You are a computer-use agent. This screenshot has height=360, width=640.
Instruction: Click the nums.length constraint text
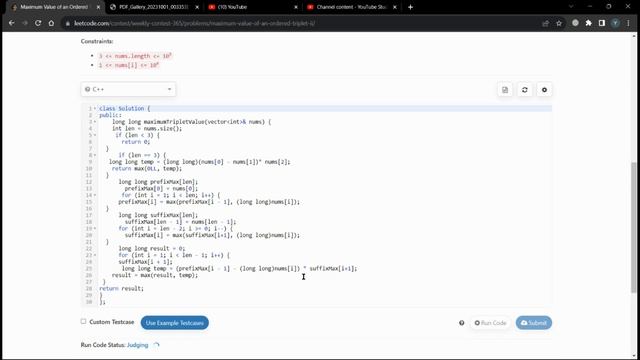coord(135,56)
